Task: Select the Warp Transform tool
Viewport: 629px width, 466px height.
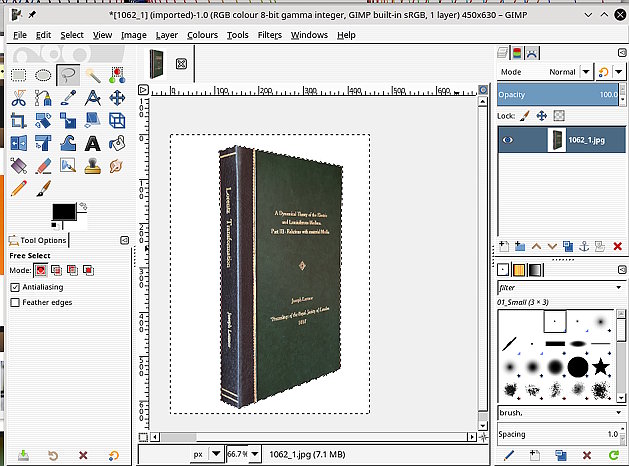Action: click(68, 143)
